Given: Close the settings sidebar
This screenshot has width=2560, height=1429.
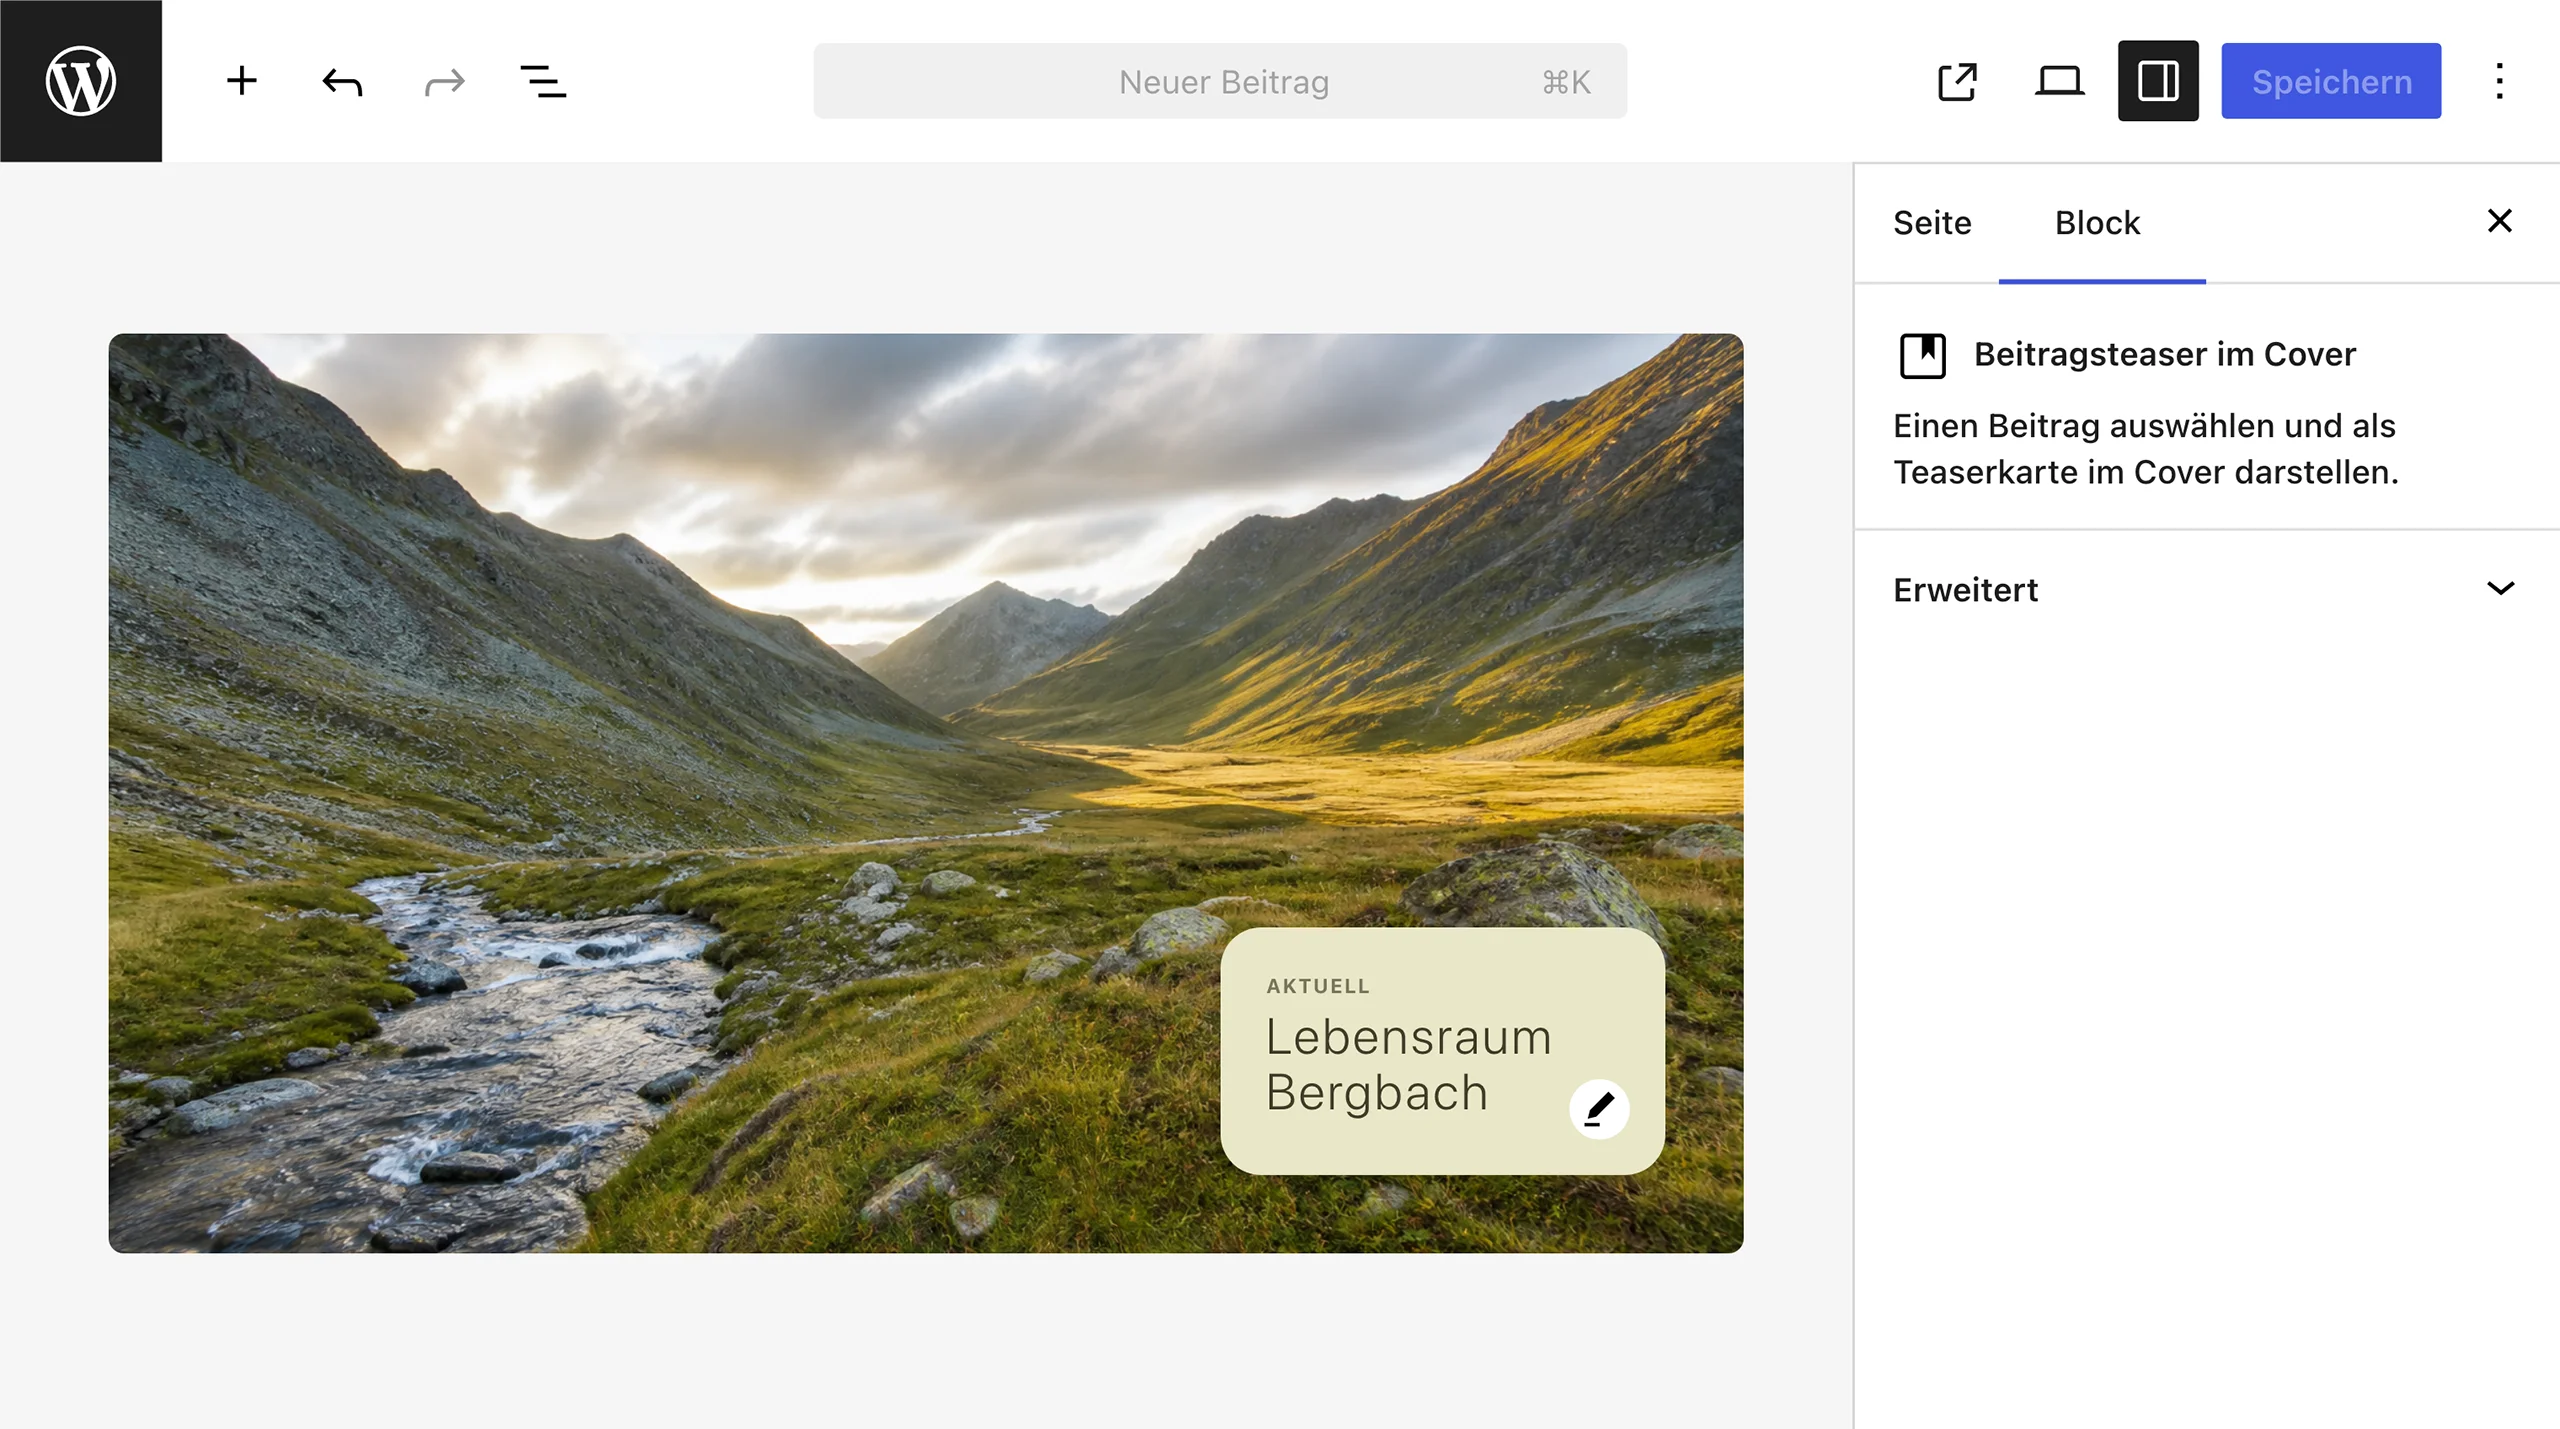Looking at the screenshot, I should pyautogui.click(x=2499, y=221).
